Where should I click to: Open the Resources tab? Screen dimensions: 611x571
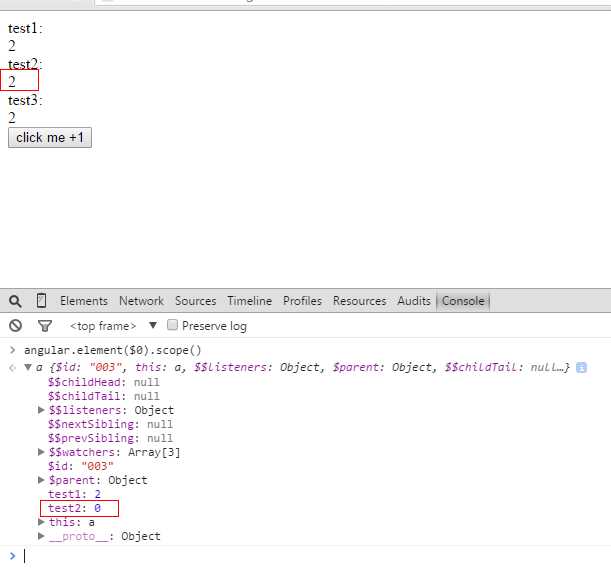click(x=360, y=301)
